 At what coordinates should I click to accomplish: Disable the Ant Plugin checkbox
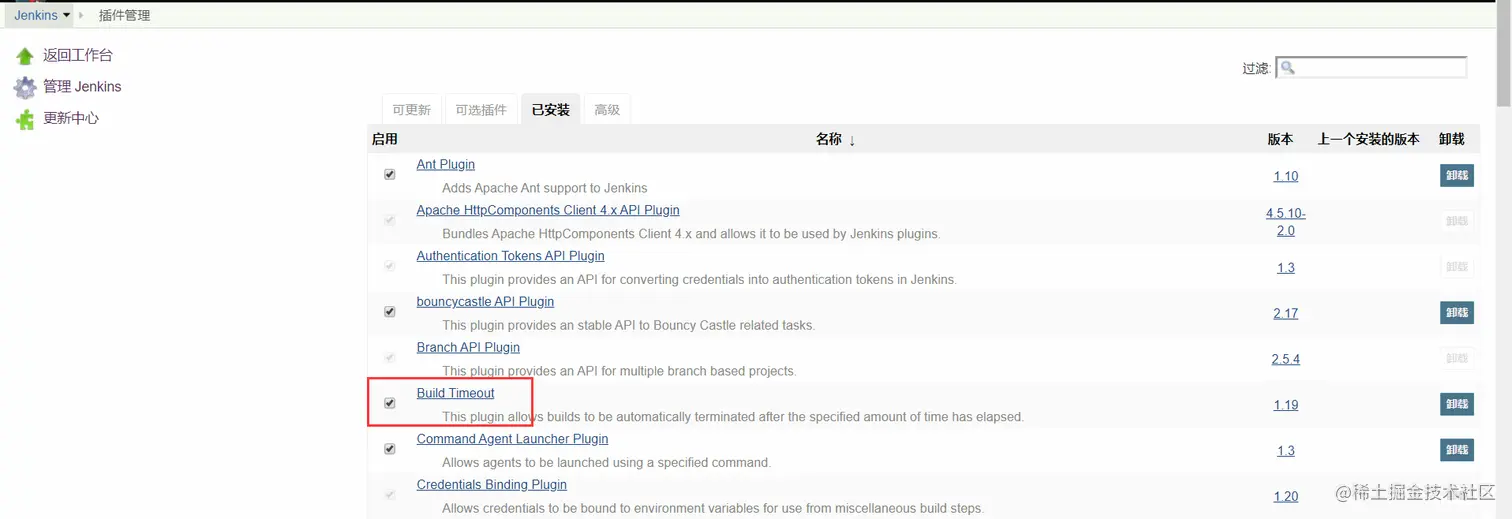(390, 174)
